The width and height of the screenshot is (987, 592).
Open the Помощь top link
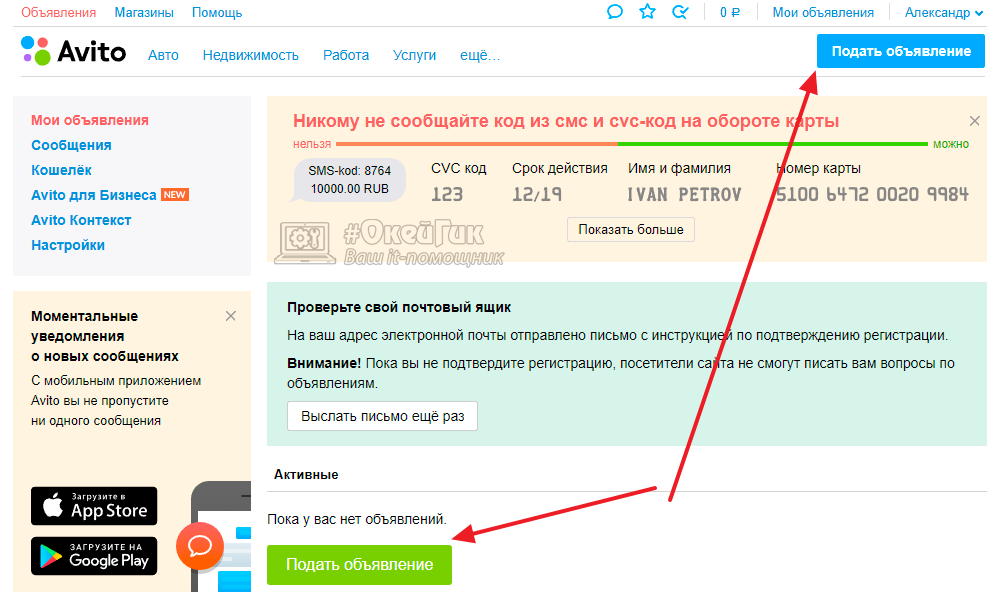point(217,13)
